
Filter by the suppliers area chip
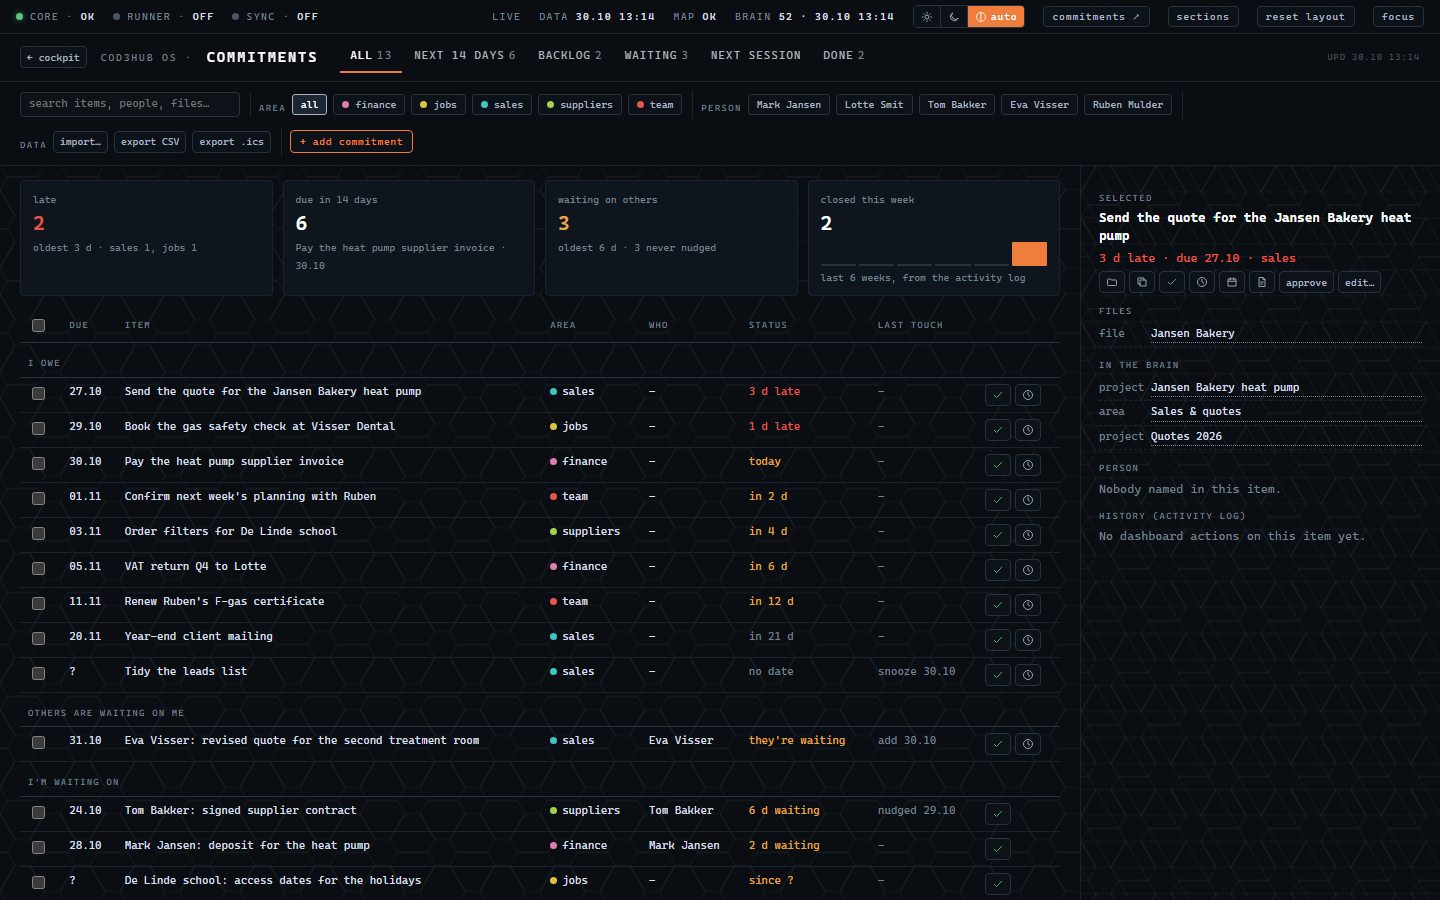580,105
